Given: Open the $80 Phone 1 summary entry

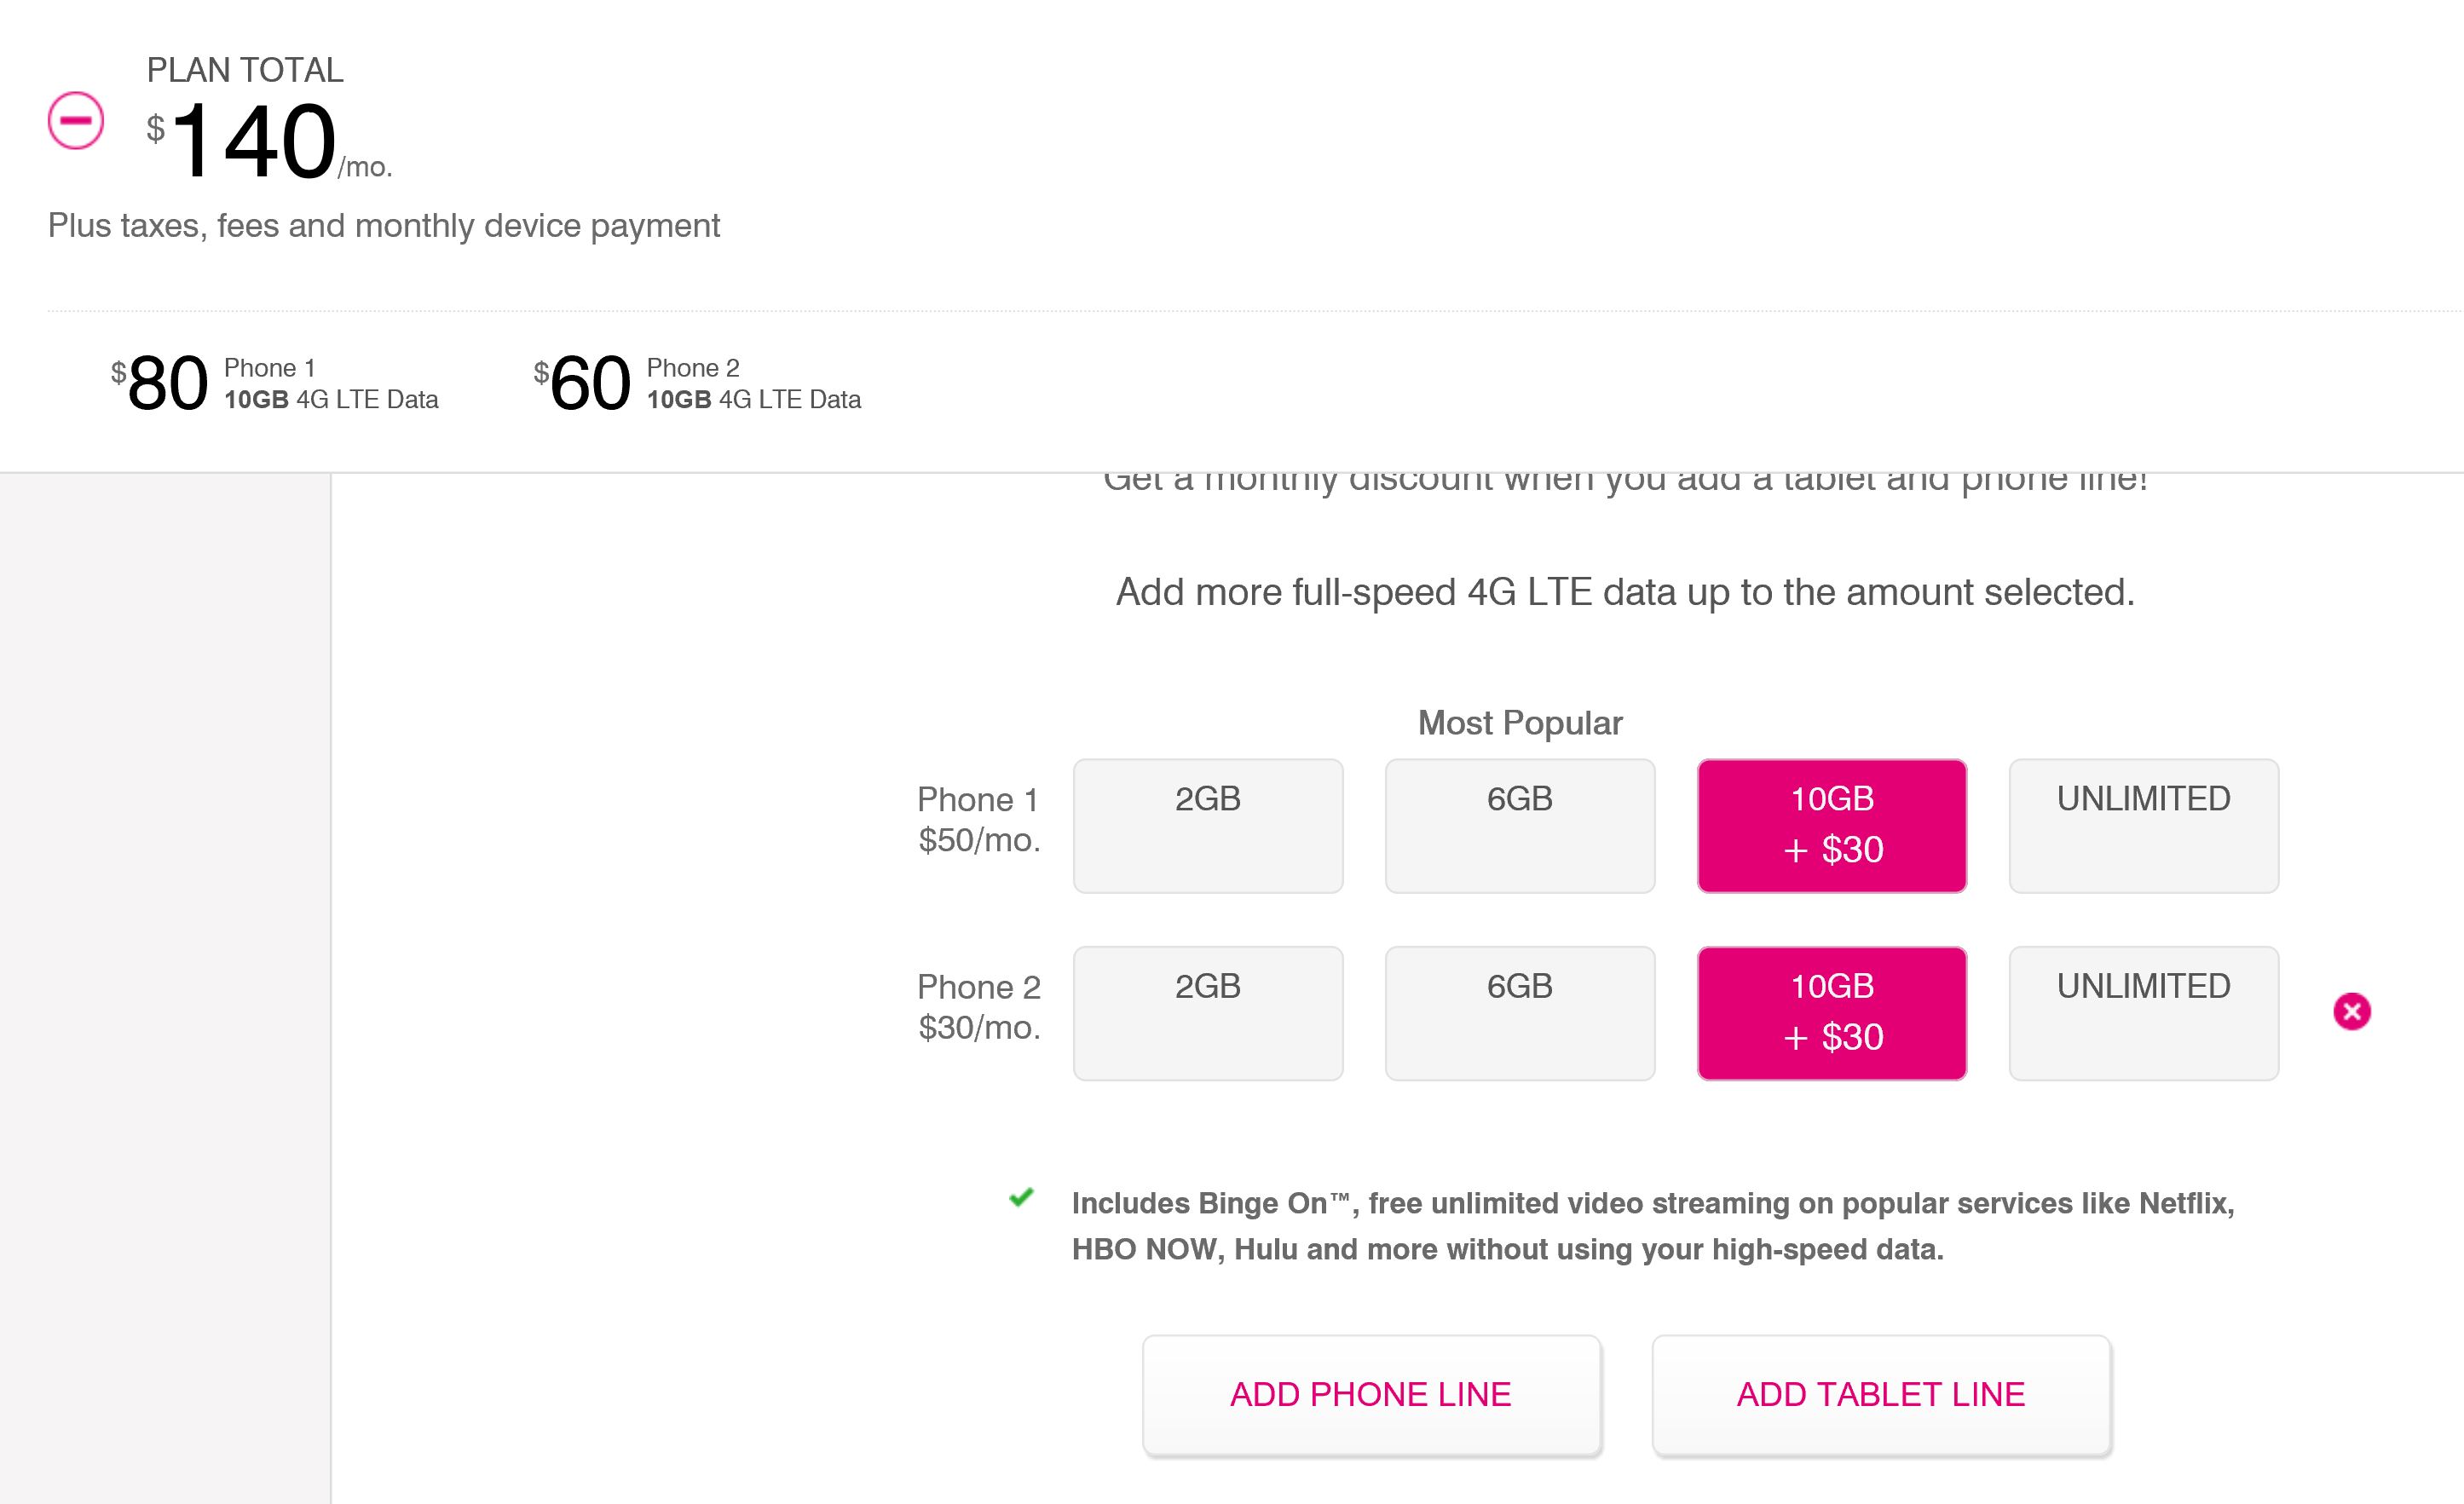Looking at the screenshot, I should [x=275, y=383].
